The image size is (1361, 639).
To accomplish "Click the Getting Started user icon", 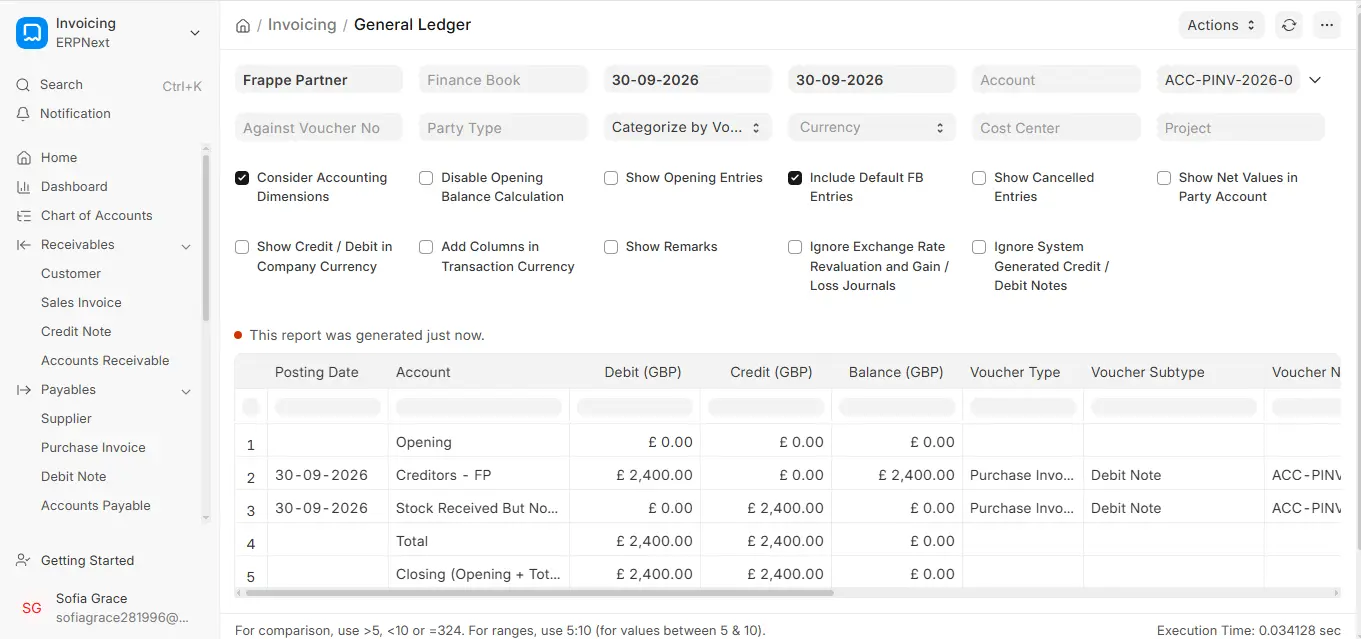I will [24, 561].
